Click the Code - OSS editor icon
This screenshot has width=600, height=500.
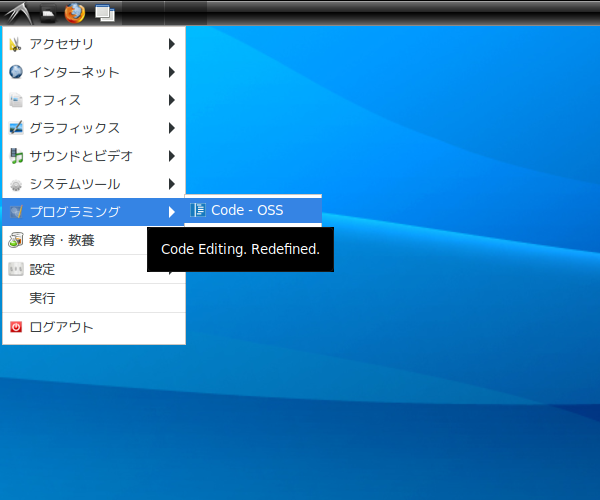(x=198, y=210)
